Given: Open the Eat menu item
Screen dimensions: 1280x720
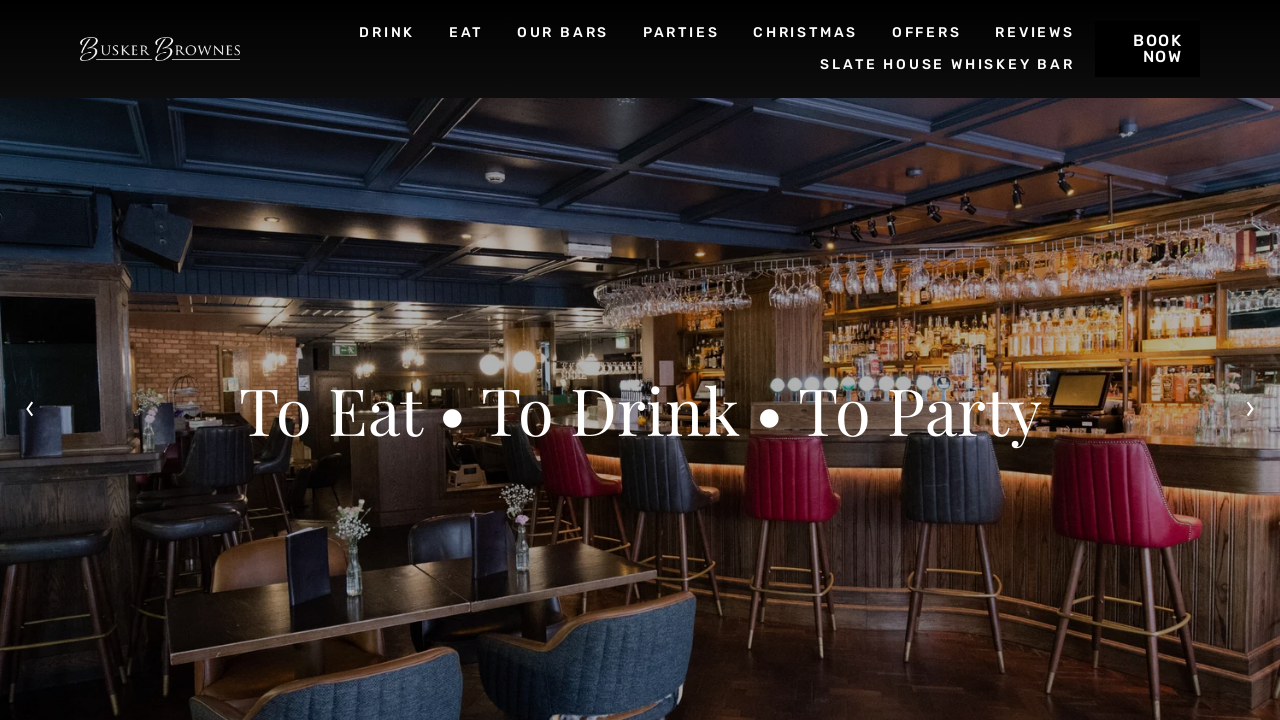Looking at the screenshot, I should click(465, 32).
